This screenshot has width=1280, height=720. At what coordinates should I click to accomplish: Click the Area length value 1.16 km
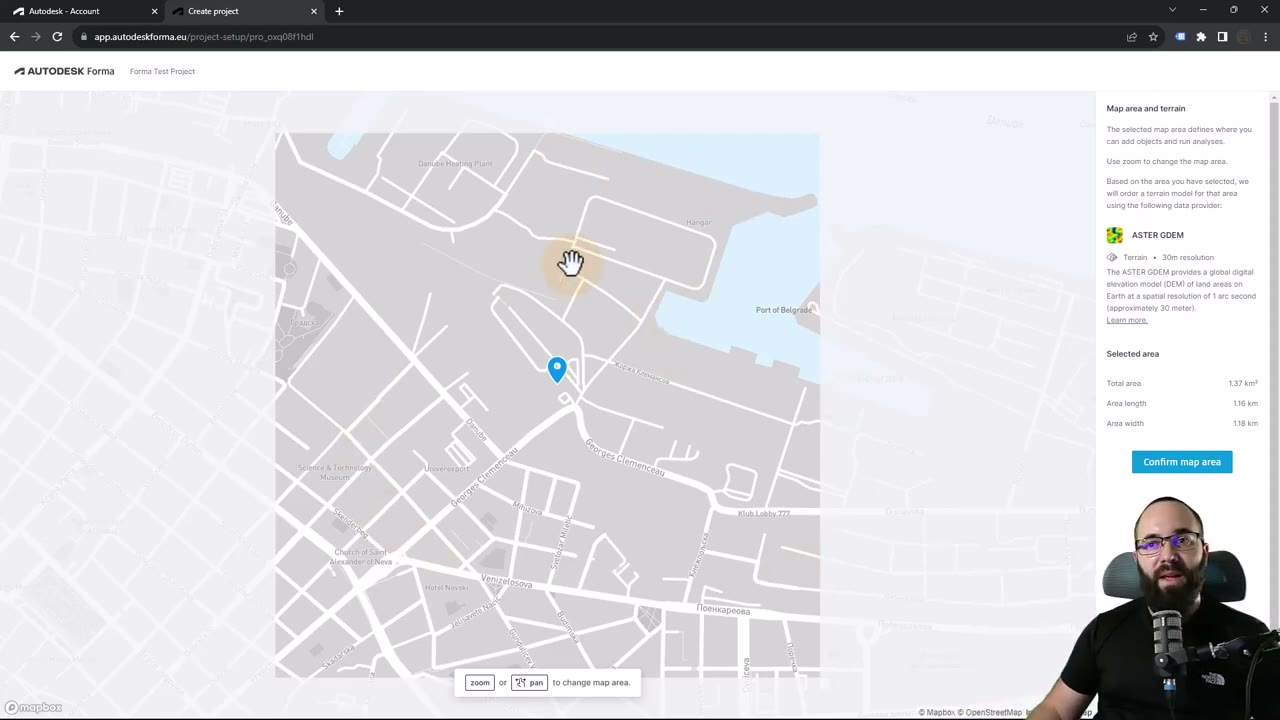pyautogui.click(x=1245, y=403)
